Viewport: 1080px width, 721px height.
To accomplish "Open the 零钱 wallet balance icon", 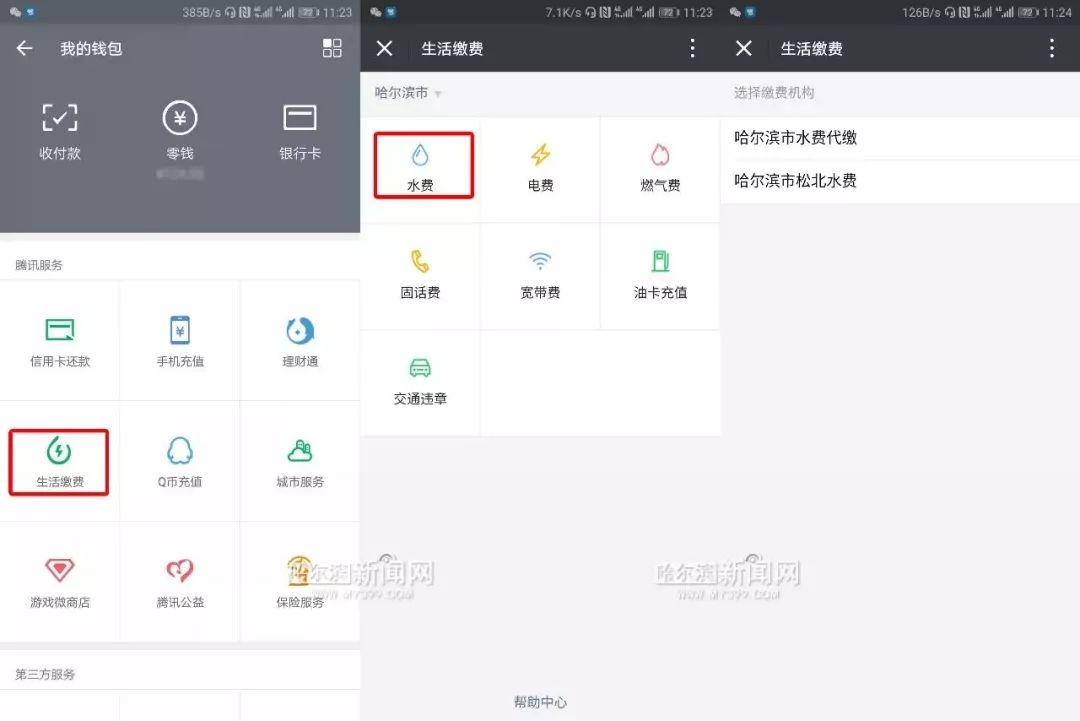I will pyautogui.click(x=180, y=130).
